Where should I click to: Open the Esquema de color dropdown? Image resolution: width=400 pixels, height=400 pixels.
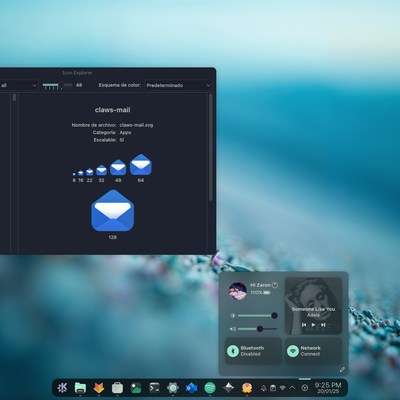click(x=178, y=85)
